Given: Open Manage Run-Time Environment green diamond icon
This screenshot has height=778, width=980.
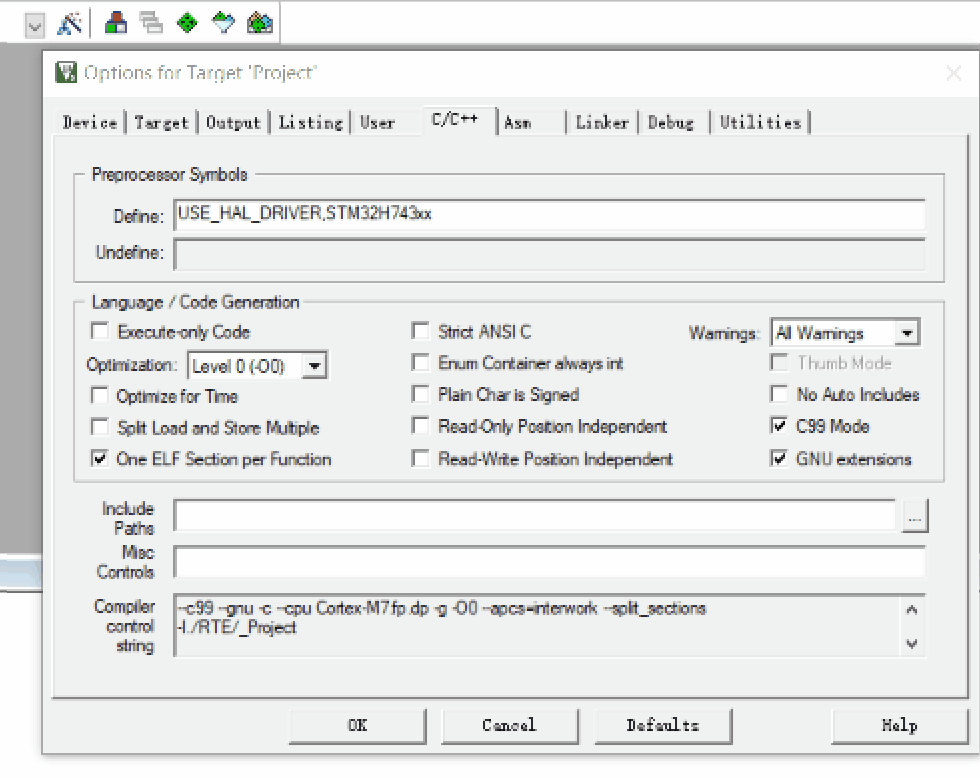Looking at the screenshot, I should pos(187,24).
